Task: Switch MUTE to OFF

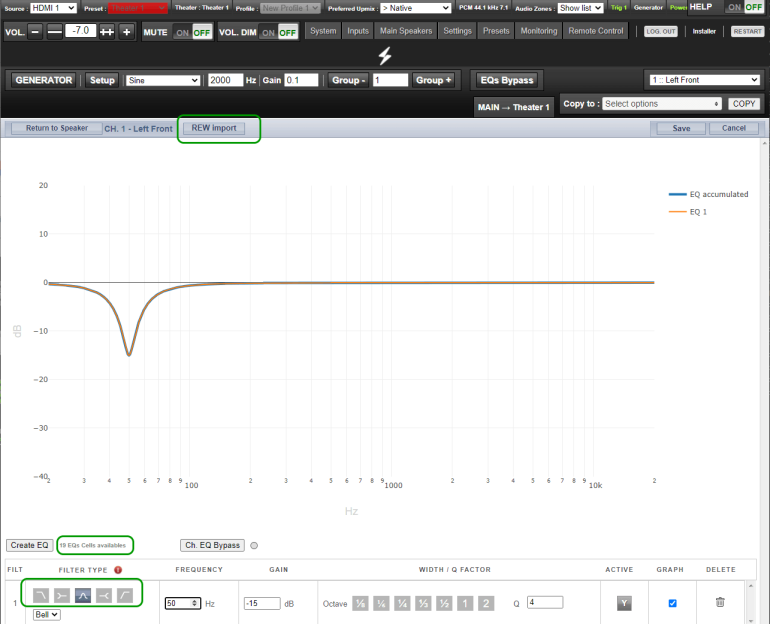Action: click(x=201, y=33)
